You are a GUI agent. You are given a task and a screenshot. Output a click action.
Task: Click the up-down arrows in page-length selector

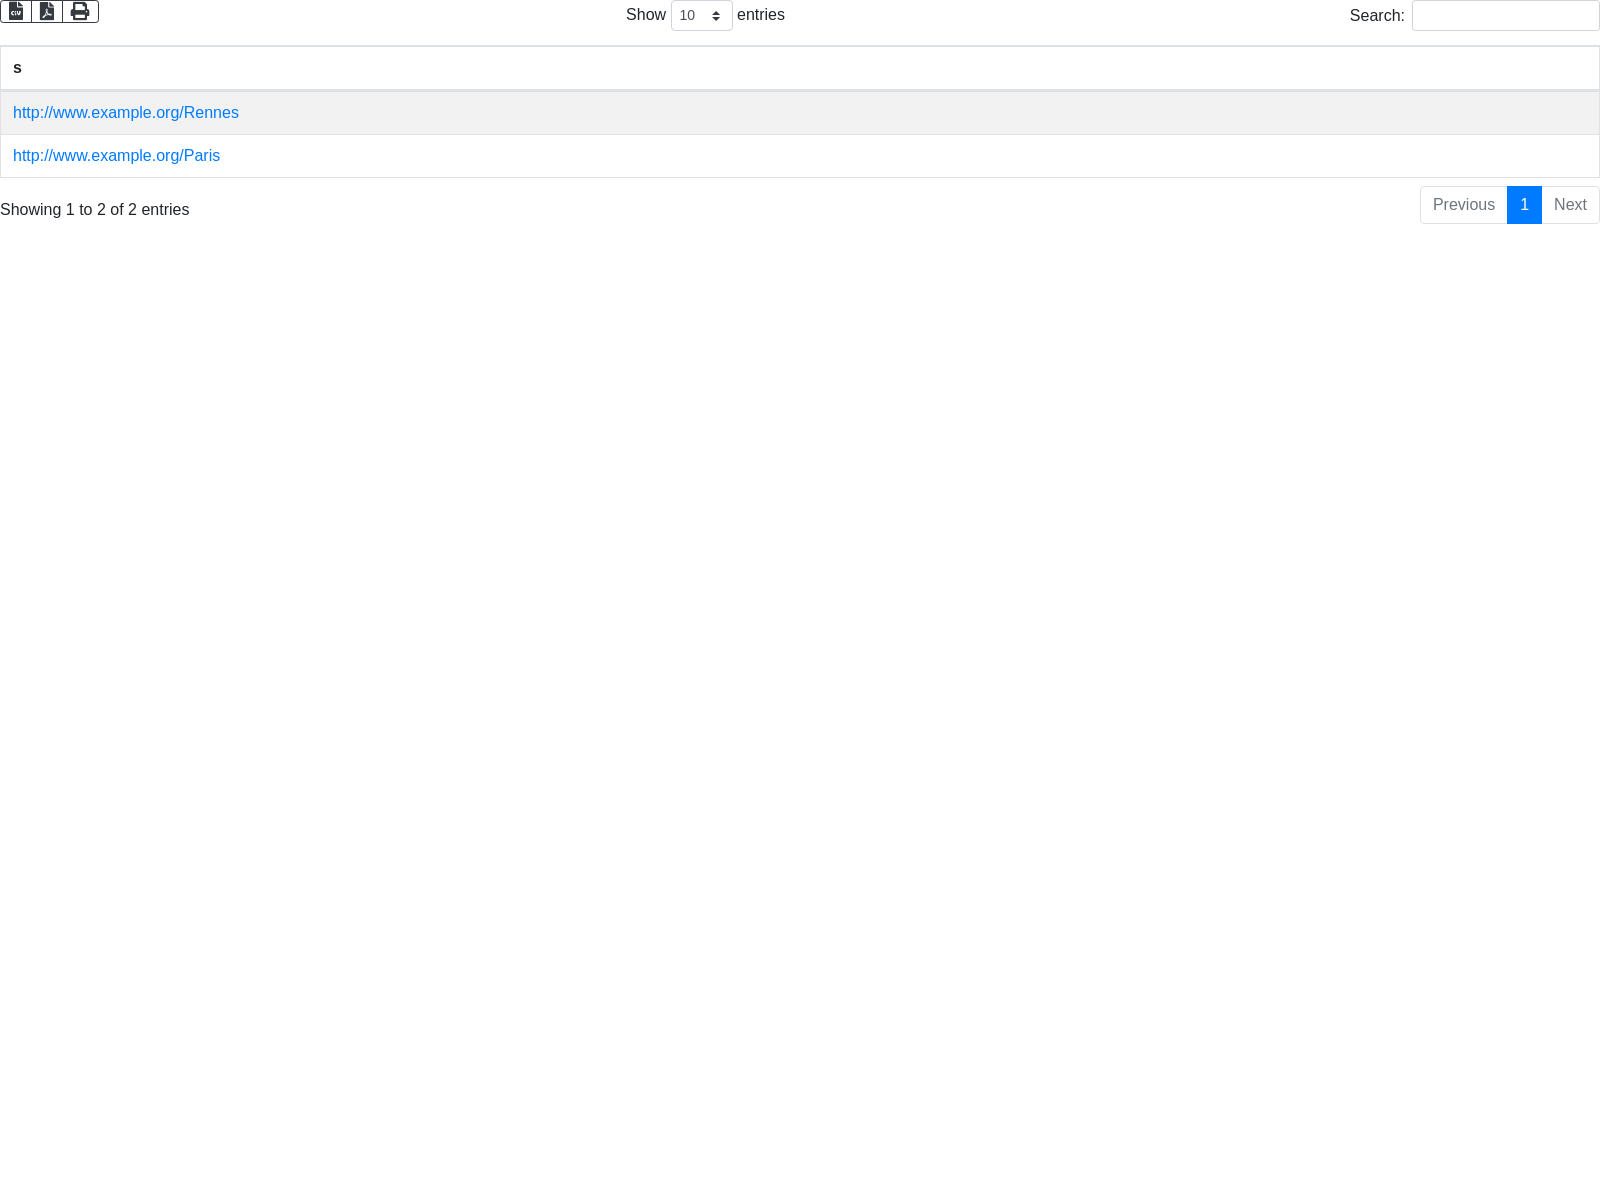point(716,16)
